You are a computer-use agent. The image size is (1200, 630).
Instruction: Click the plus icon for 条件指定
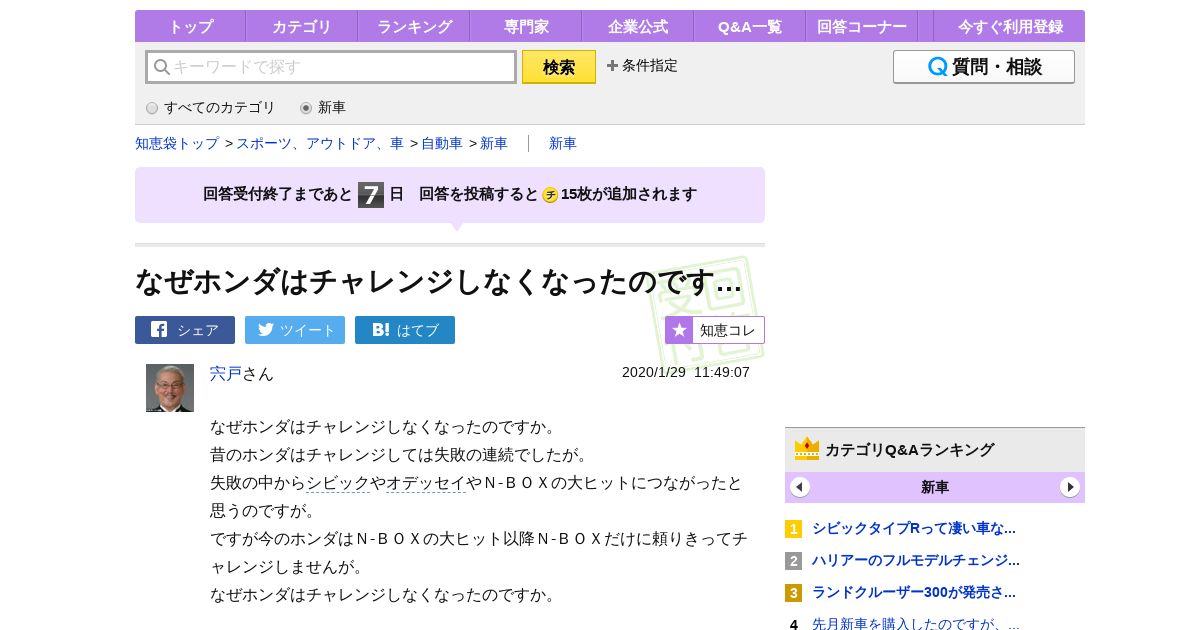click(x=612, y=66)
